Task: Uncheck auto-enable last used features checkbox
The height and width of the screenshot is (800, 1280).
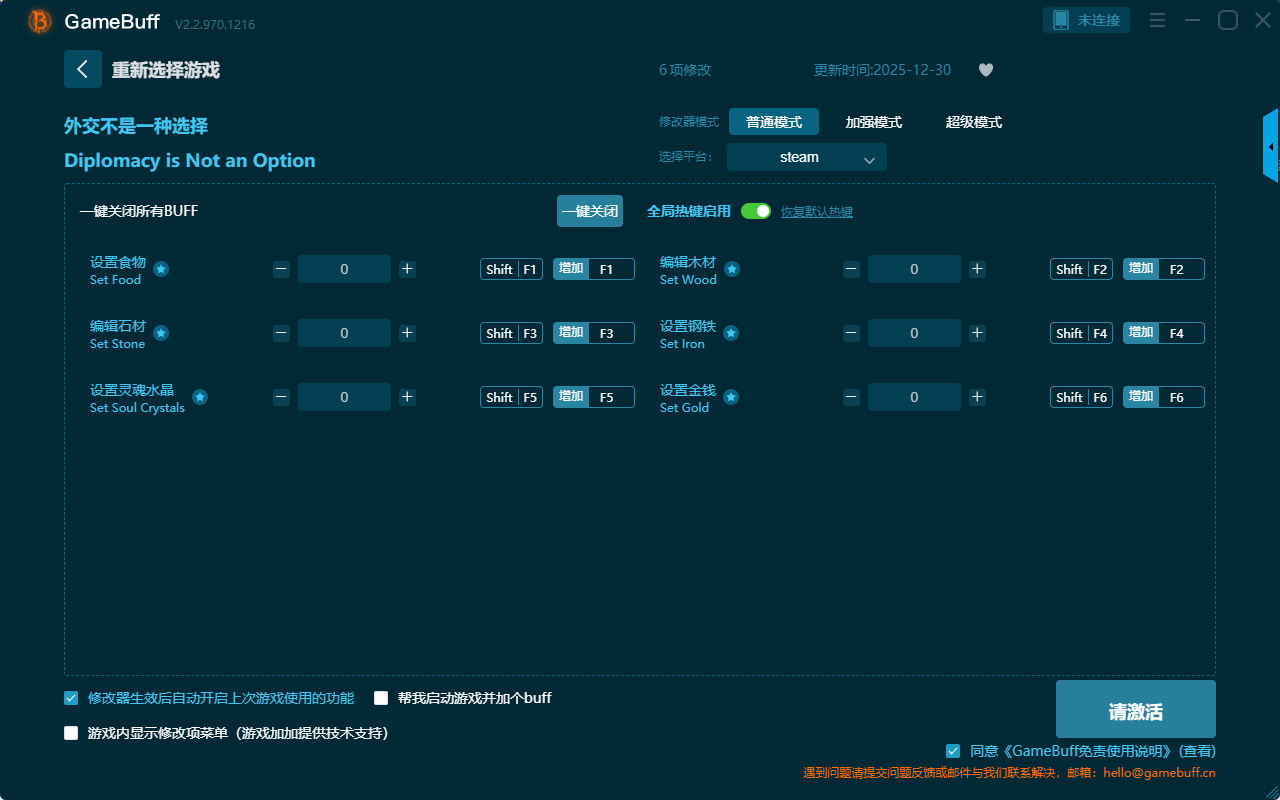Action: [x=71, y=698]
